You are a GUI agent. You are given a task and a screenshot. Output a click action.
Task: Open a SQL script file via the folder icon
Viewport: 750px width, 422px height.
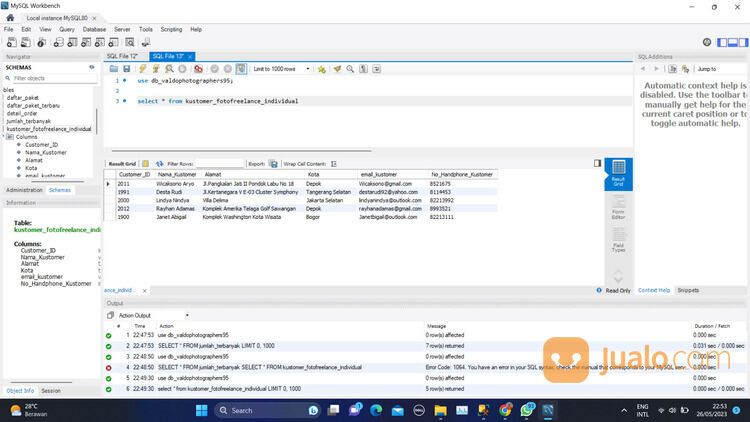(115, 69)
